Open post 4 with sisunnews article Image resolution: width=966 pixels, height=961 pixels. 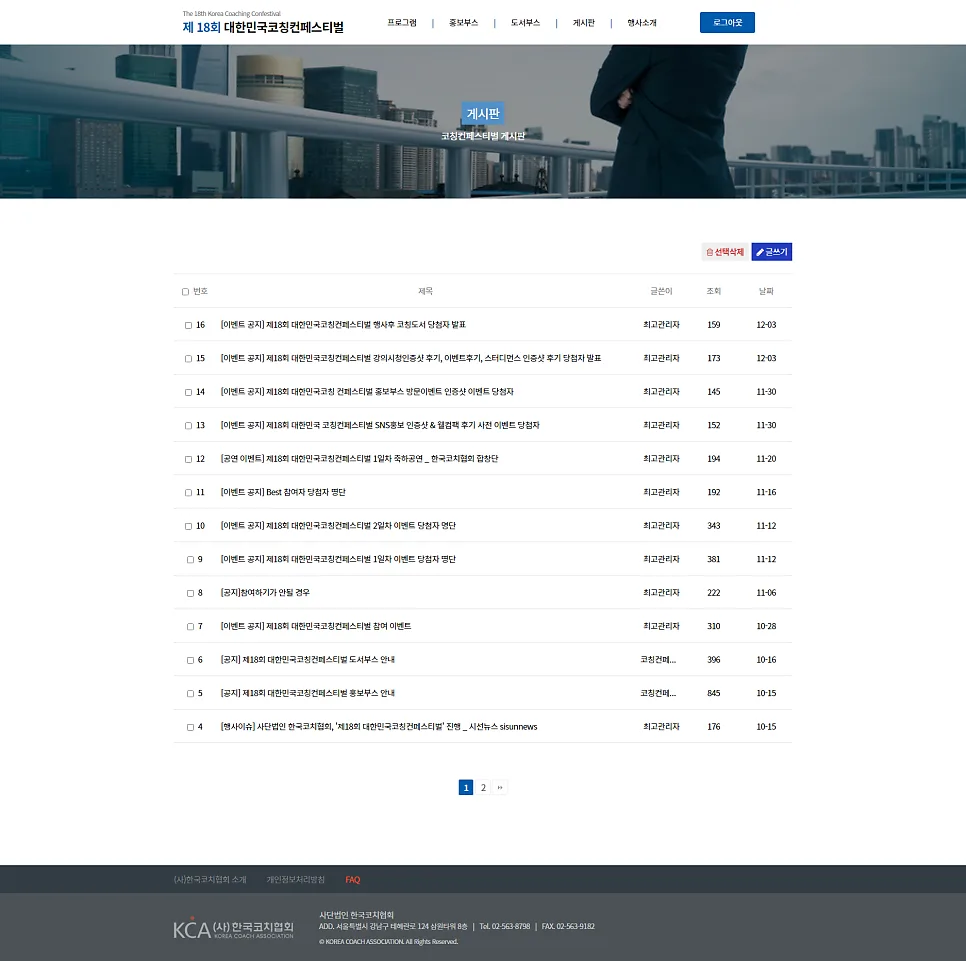tap(379, 727)
